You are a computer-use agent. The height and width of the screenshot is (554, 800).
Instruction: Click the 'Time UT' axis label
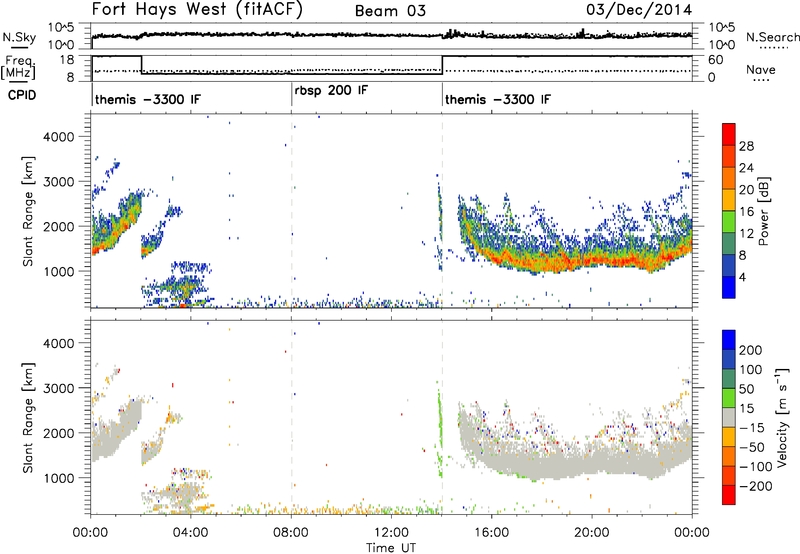tap(391, 548)
